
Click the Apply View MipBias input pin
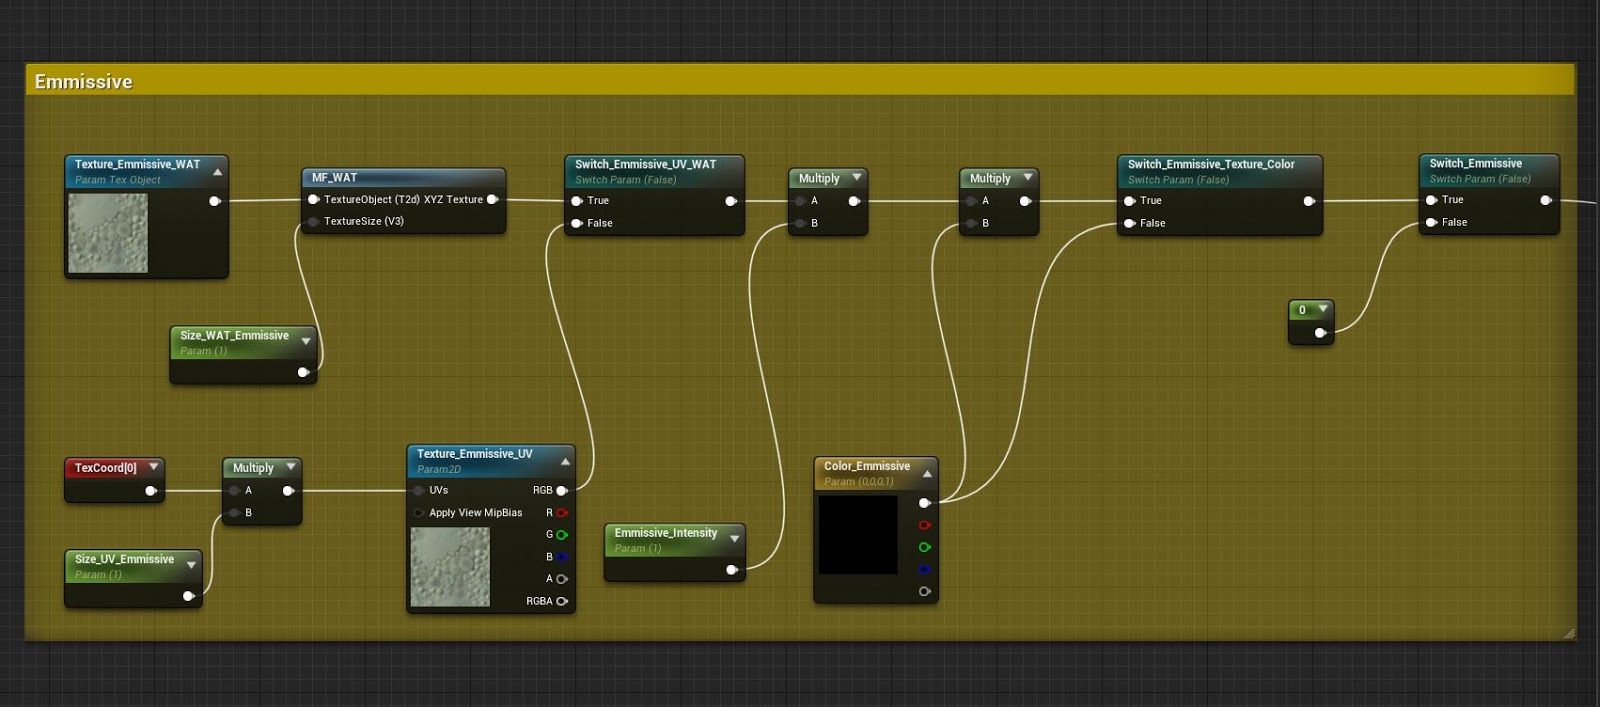[419, 513]
